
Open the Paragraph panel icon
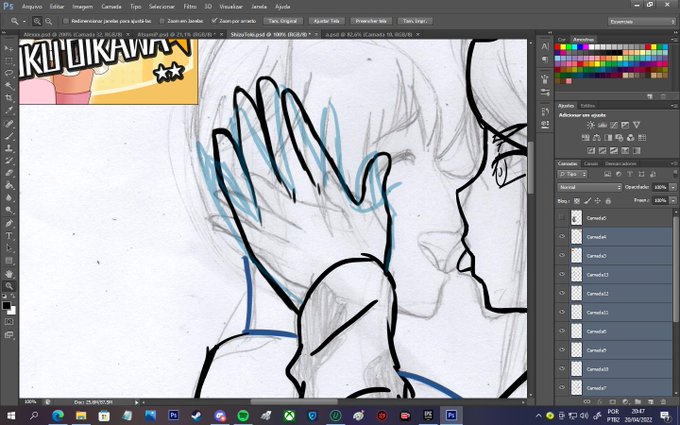click(x=545, y=59)
